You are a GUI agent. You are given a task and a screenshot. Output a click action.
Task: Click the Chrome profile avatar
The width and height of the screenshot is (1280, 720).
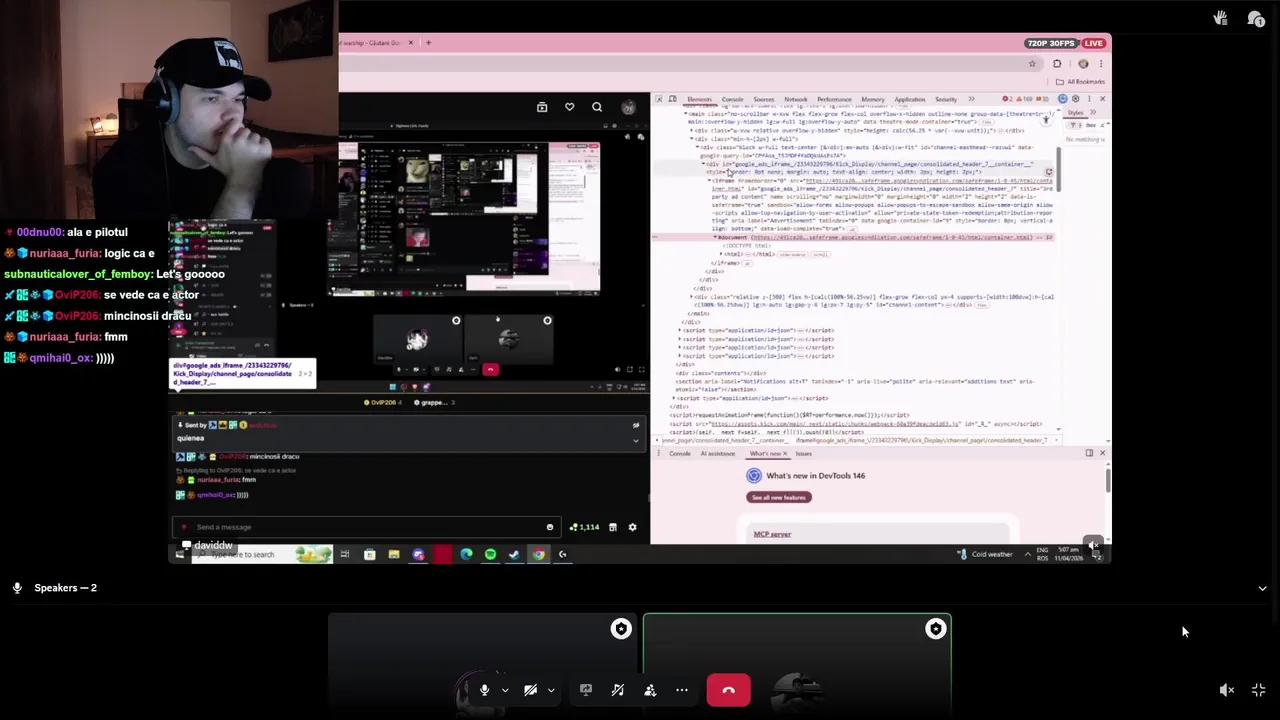(x=1083, y=64)
